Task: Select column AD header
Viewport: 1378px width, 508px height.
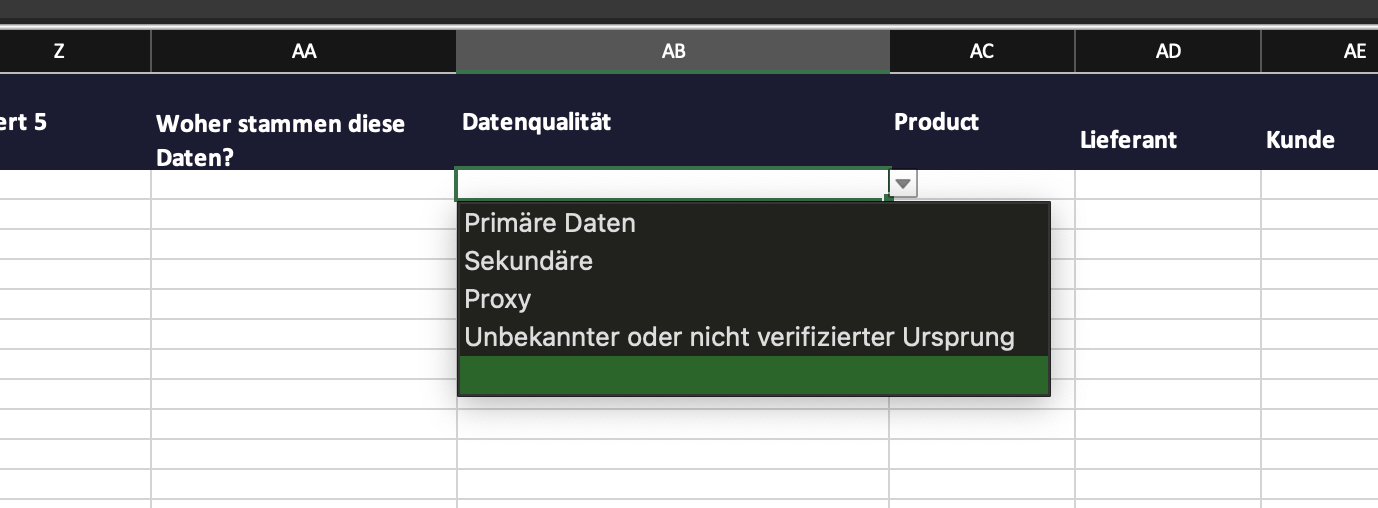Action: (x=1168, y=52)
